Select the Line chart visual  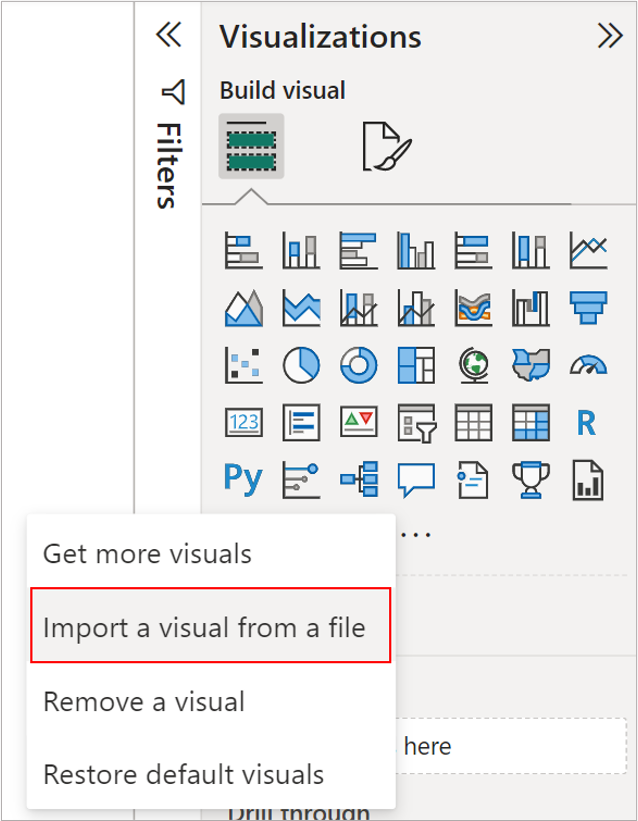[587, 249]
